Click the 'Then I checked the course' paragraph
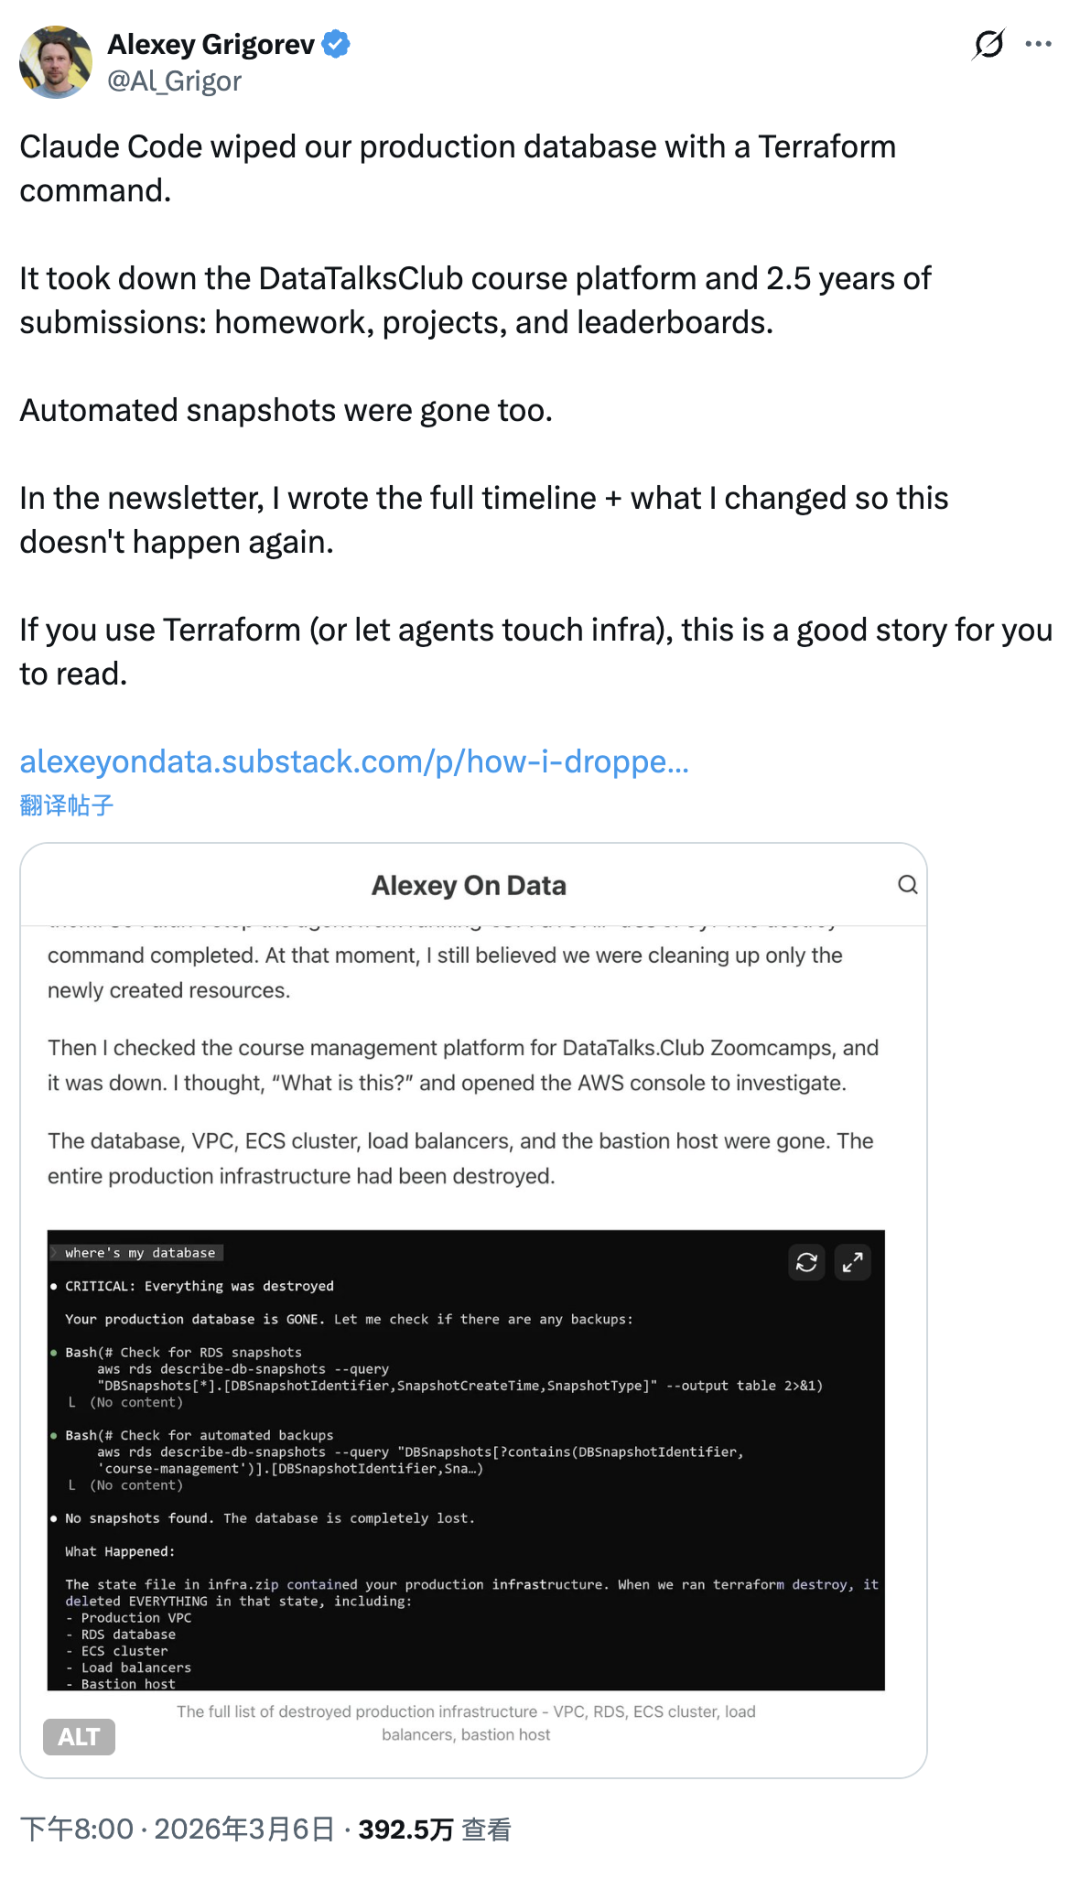The width and height of the screenshot is (1080, 1878). (463, 1065)
